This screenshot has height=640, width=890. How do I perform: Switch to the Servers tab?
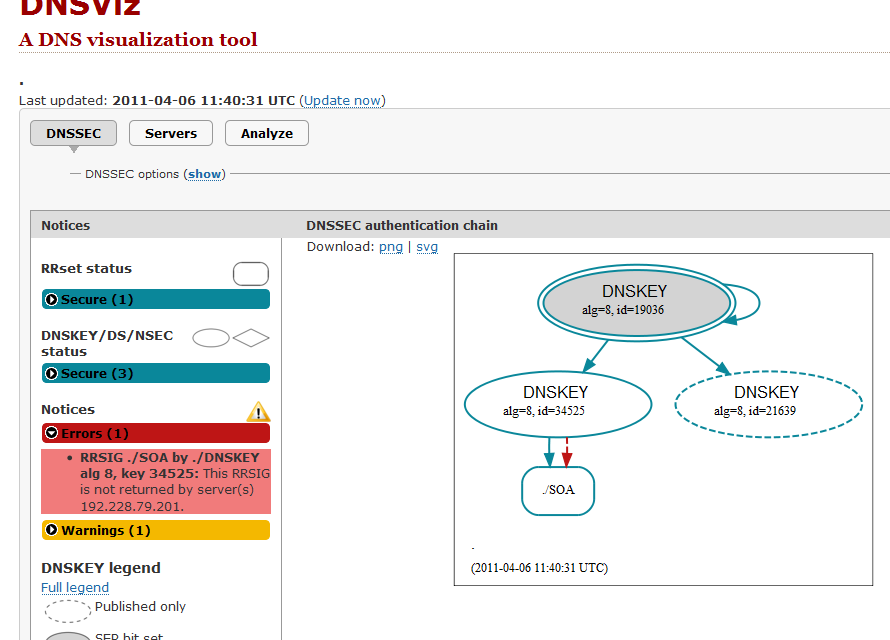(171, 133)
